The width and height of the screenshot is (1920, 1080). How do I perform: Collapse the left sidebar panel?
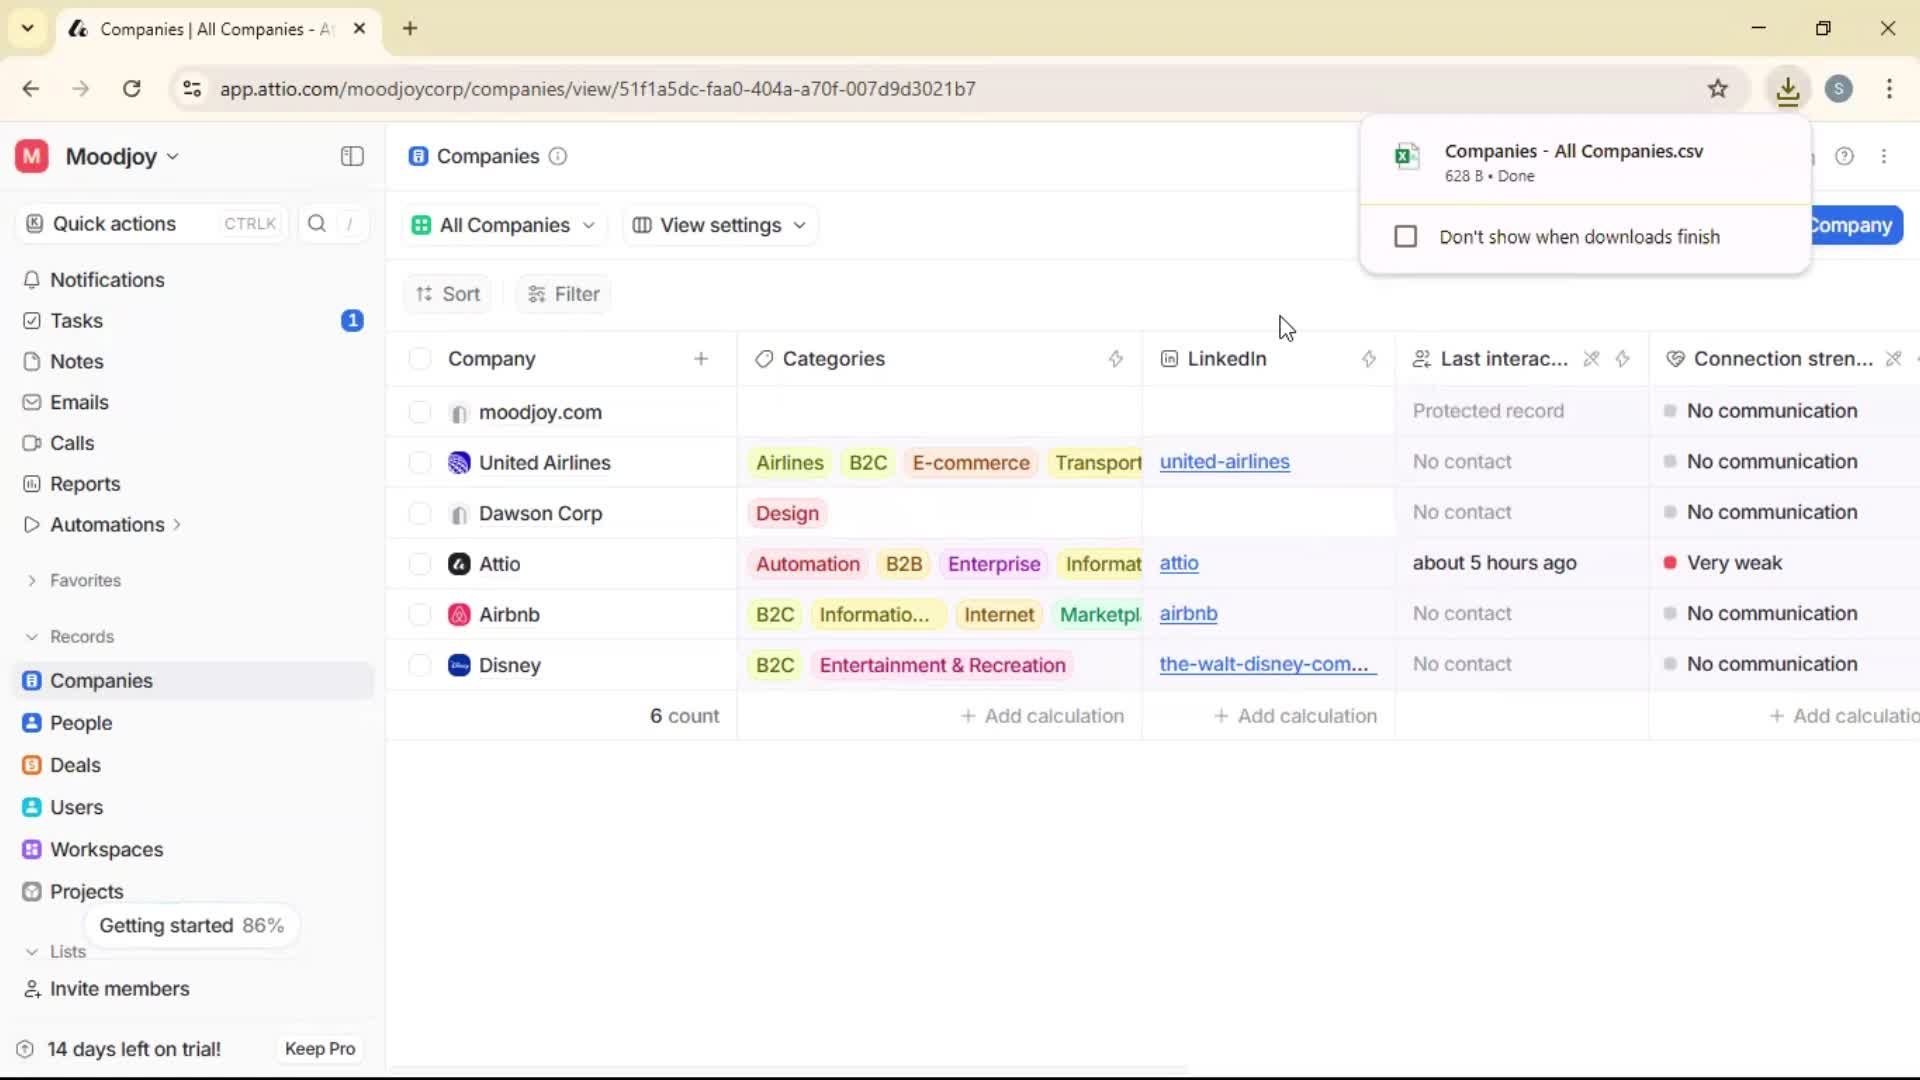pos(351,156)
